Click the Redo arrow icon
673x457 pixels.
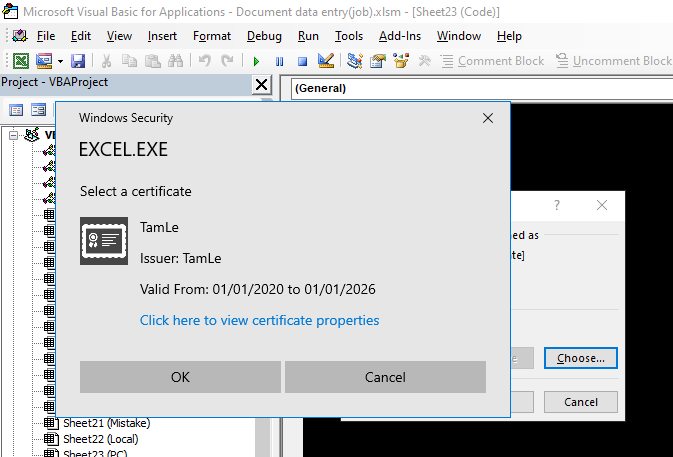227,61
